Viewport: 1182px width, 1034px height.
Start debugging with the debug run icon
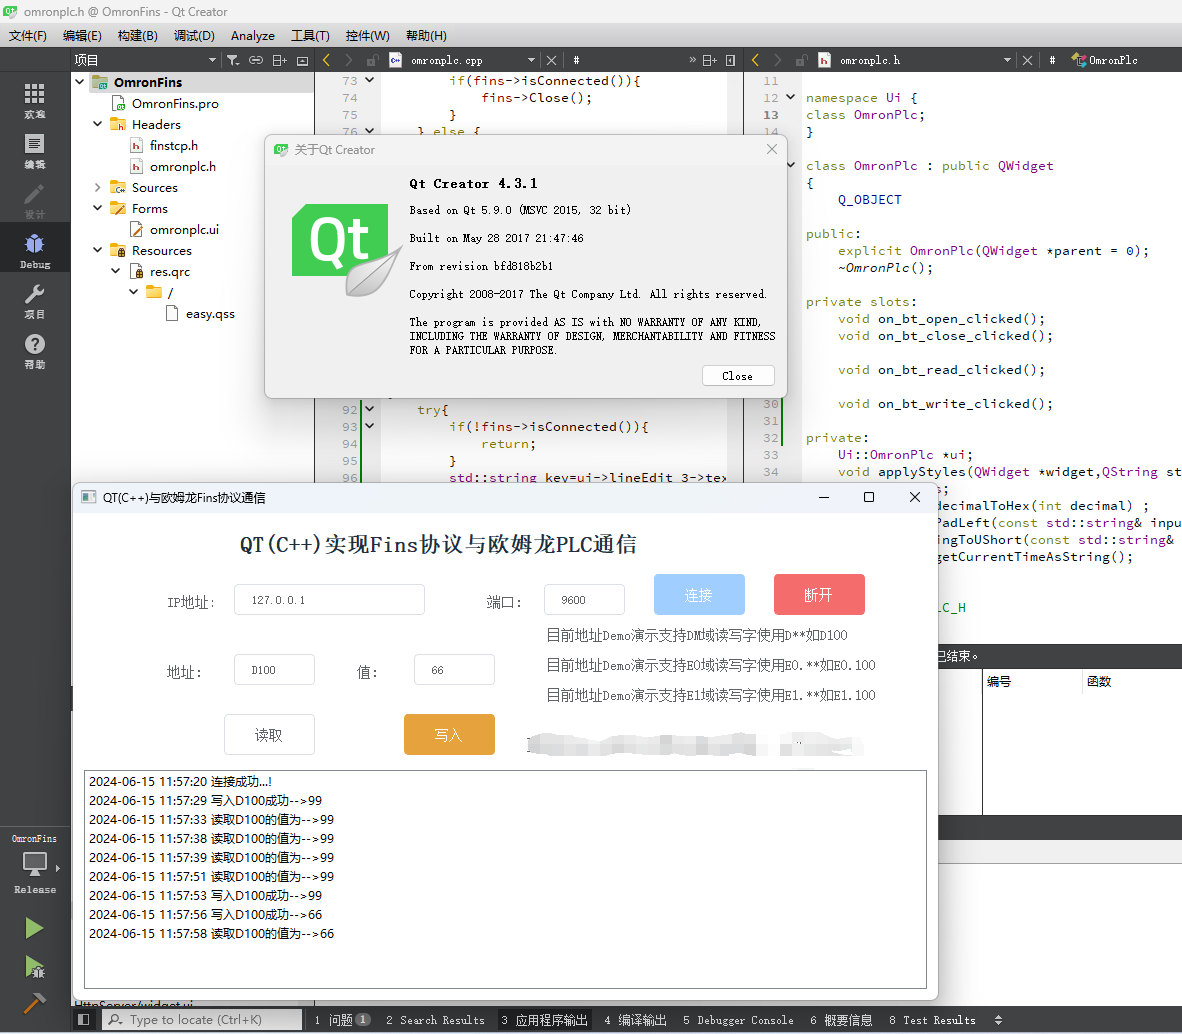click(33, 968)
